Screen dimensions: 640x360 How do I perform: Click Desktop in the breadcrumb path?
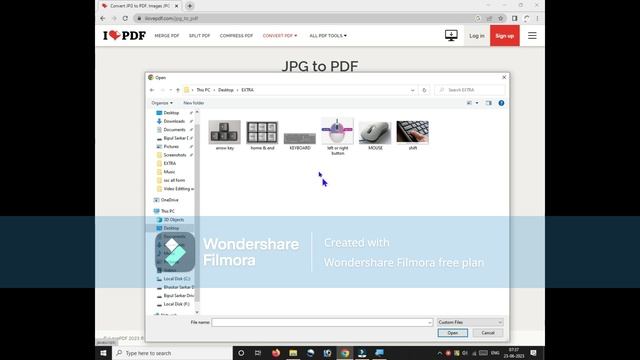(226, 90)
